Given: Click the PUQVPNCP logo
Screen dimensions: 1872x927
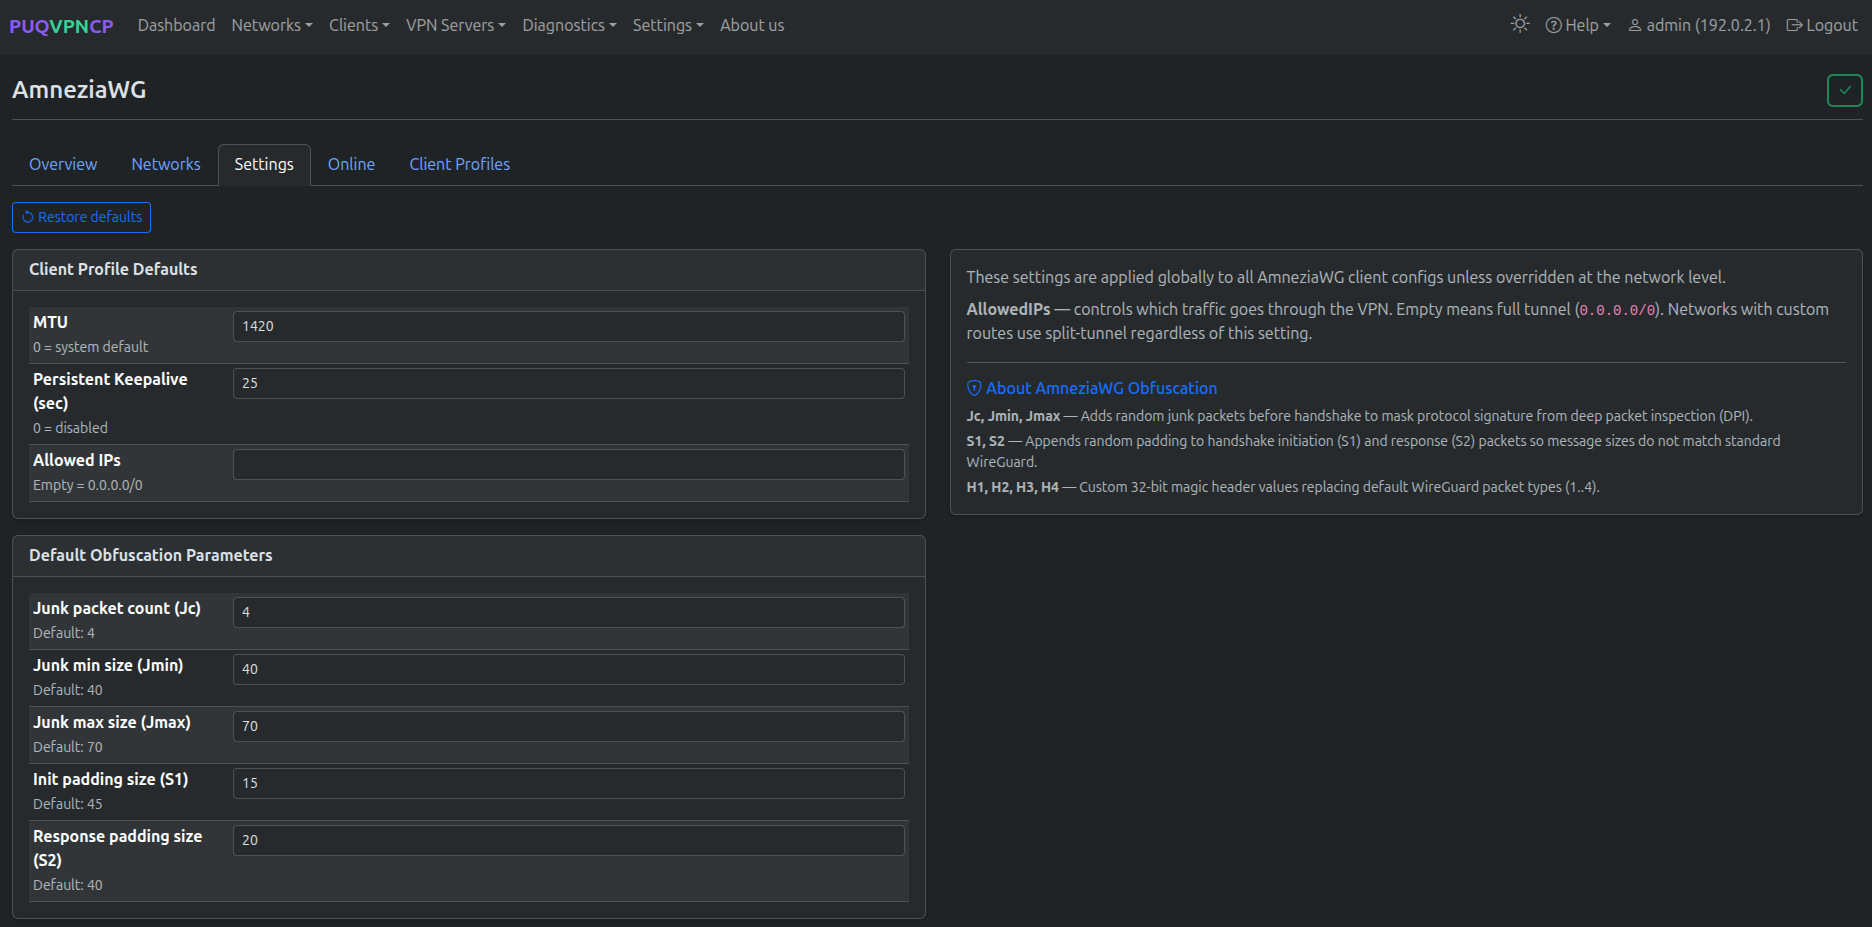Looking at the screenshot, I should click(61, 26).
